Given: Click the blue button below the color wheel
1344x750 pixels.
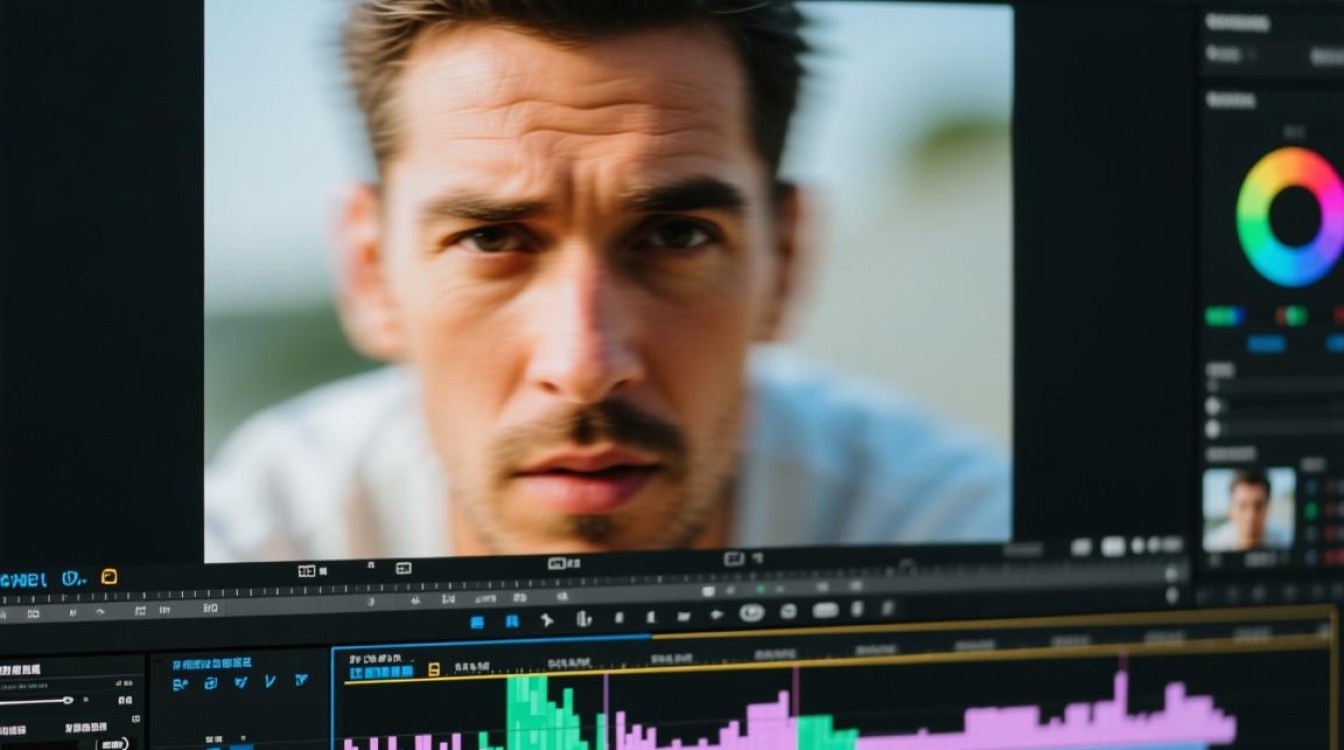Looking at the screenshot, I should [x=1266, y=343].
